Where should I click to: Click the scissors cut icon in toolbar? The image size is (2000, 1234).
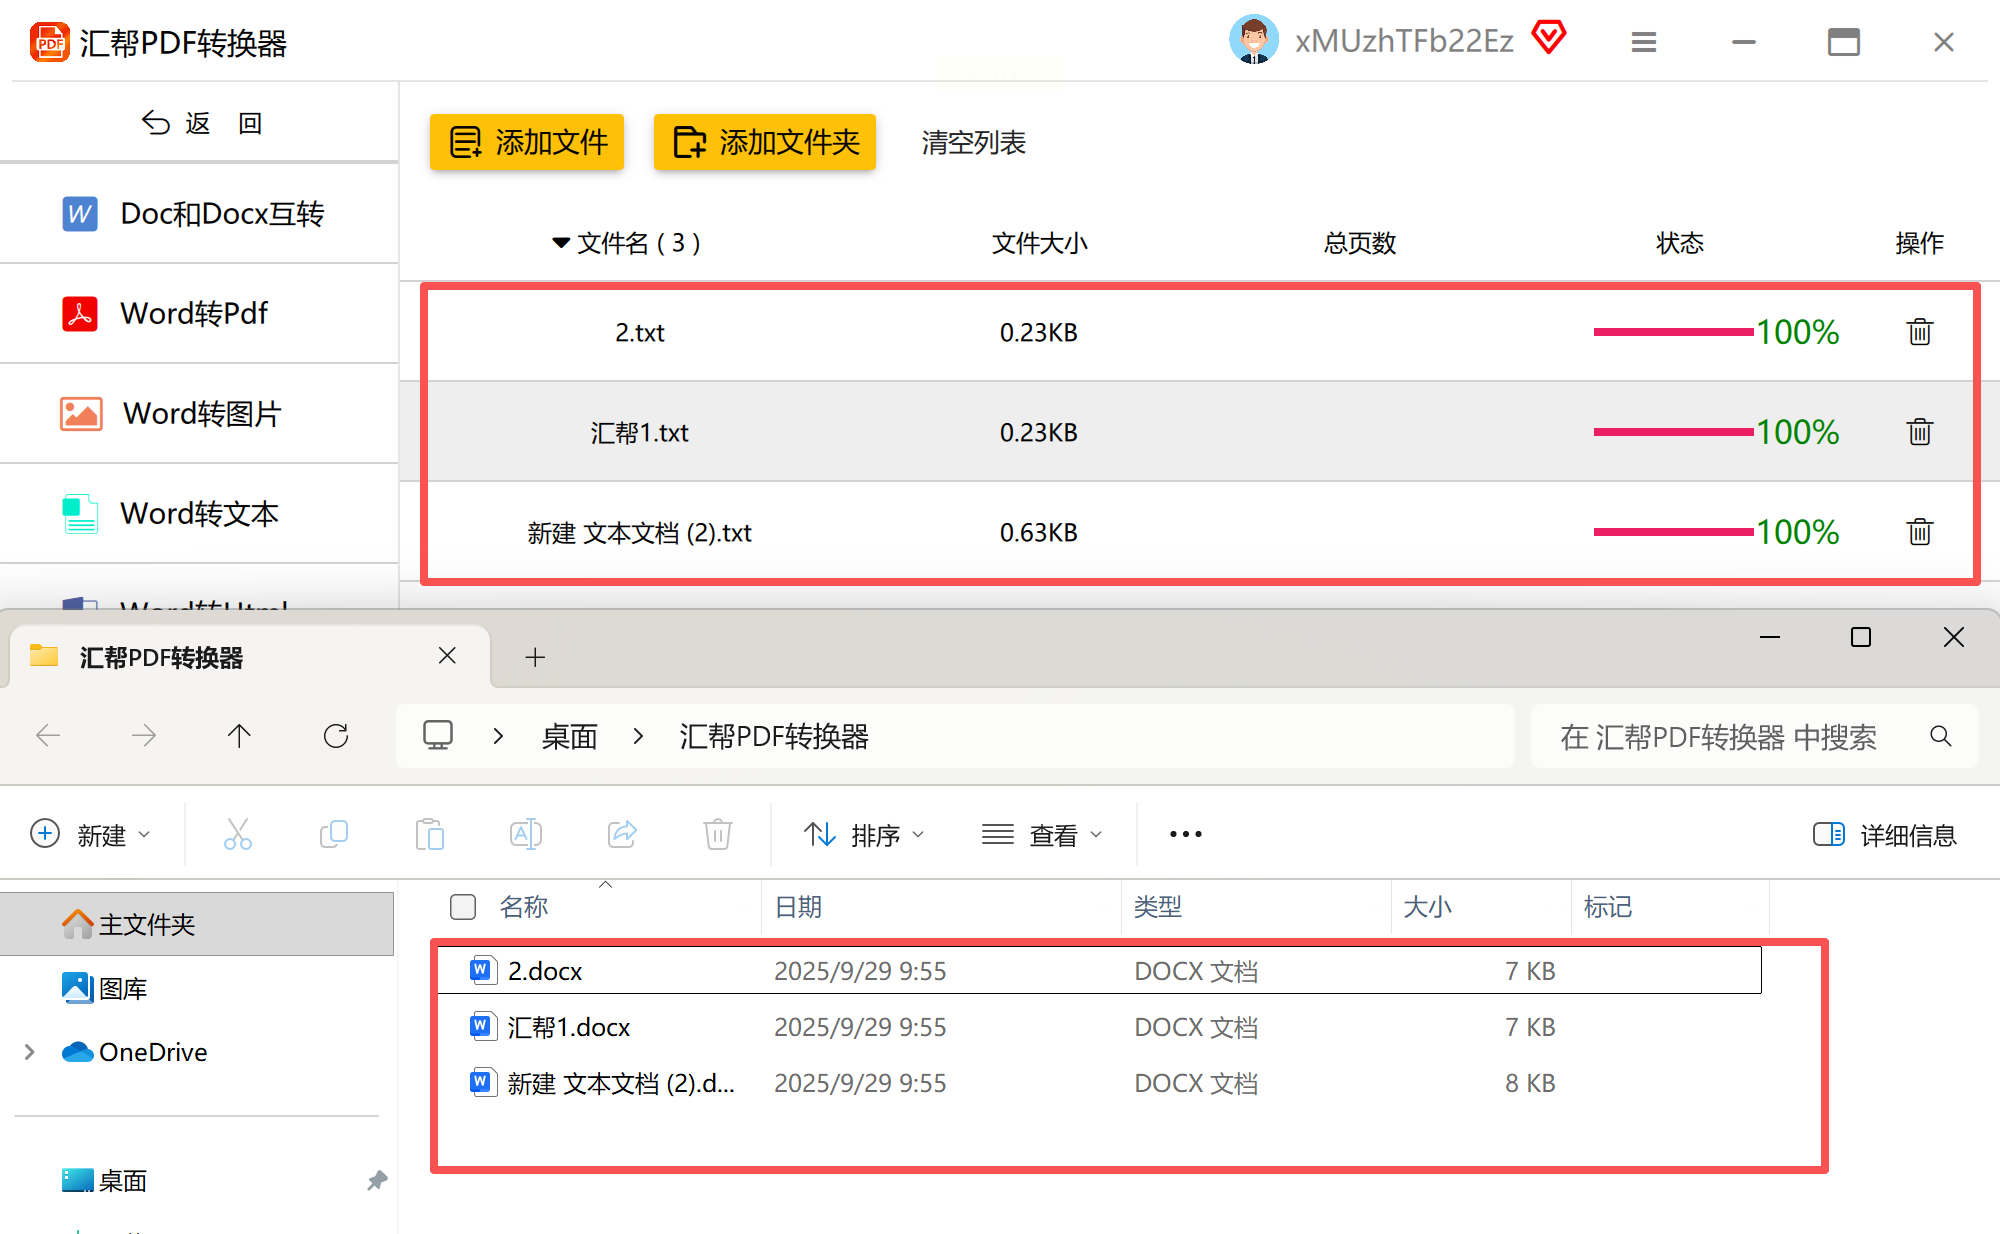(238, 834)
